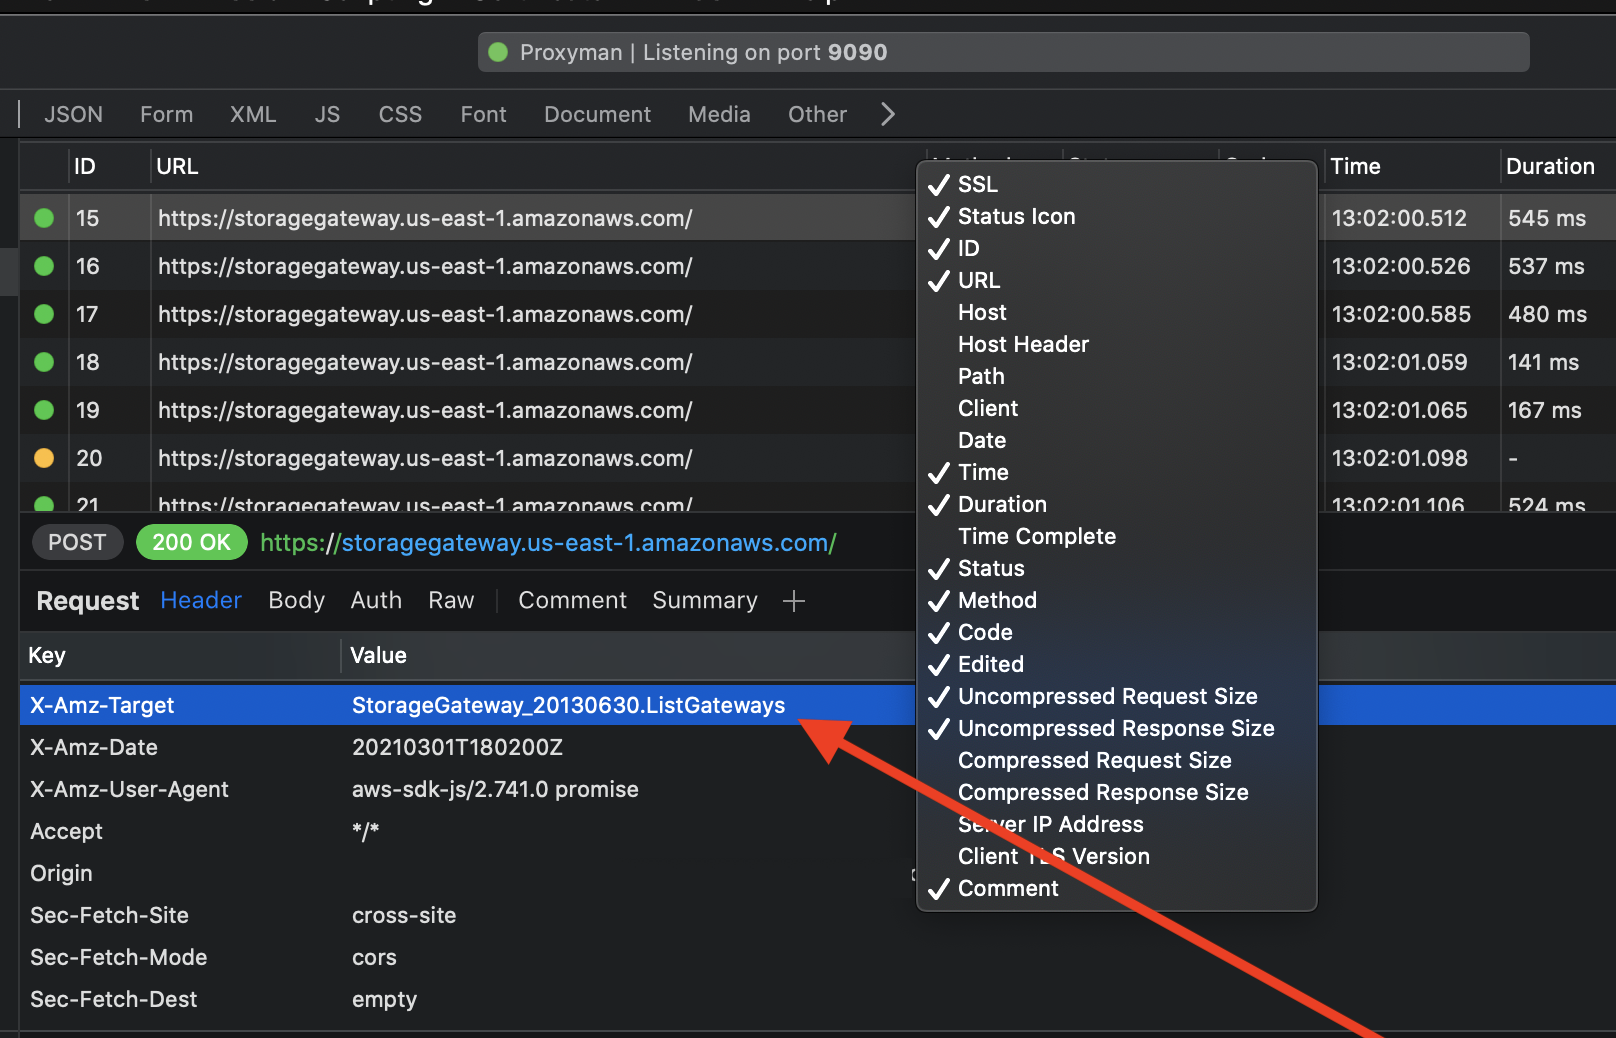The height and width of the screenshot is (1038, 1616).
Task: Choose Path from the column options menu
Action: click(x=981, y=376)
